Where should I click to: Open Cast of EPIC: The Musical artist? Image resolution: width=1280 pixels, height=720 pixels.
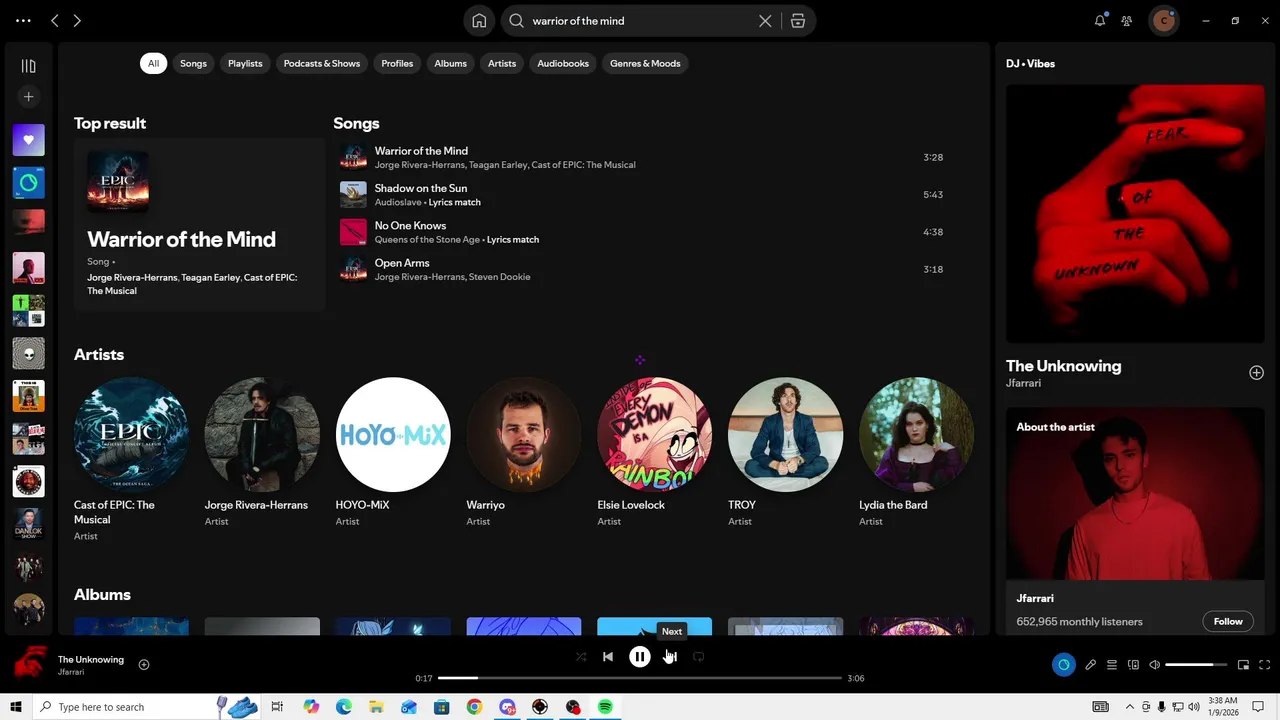(131, 434)
